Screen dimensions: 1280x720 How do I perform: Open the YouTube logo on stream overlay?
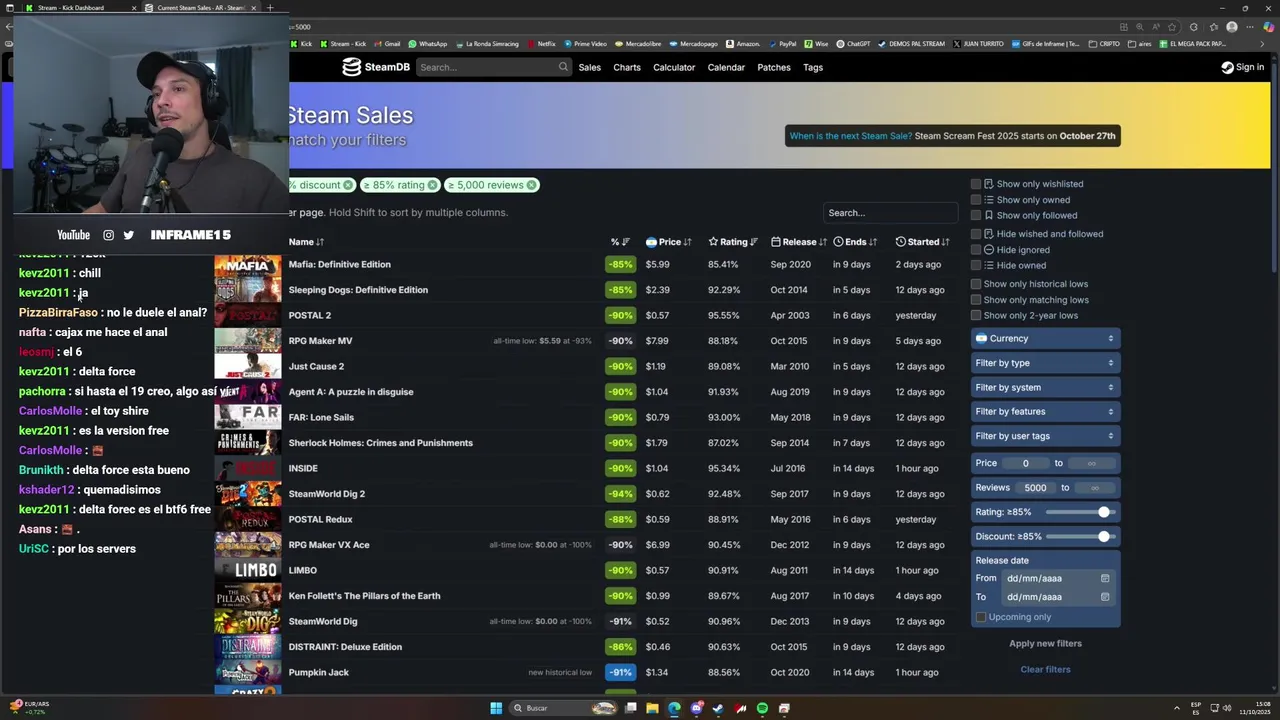tap(73, 235)
